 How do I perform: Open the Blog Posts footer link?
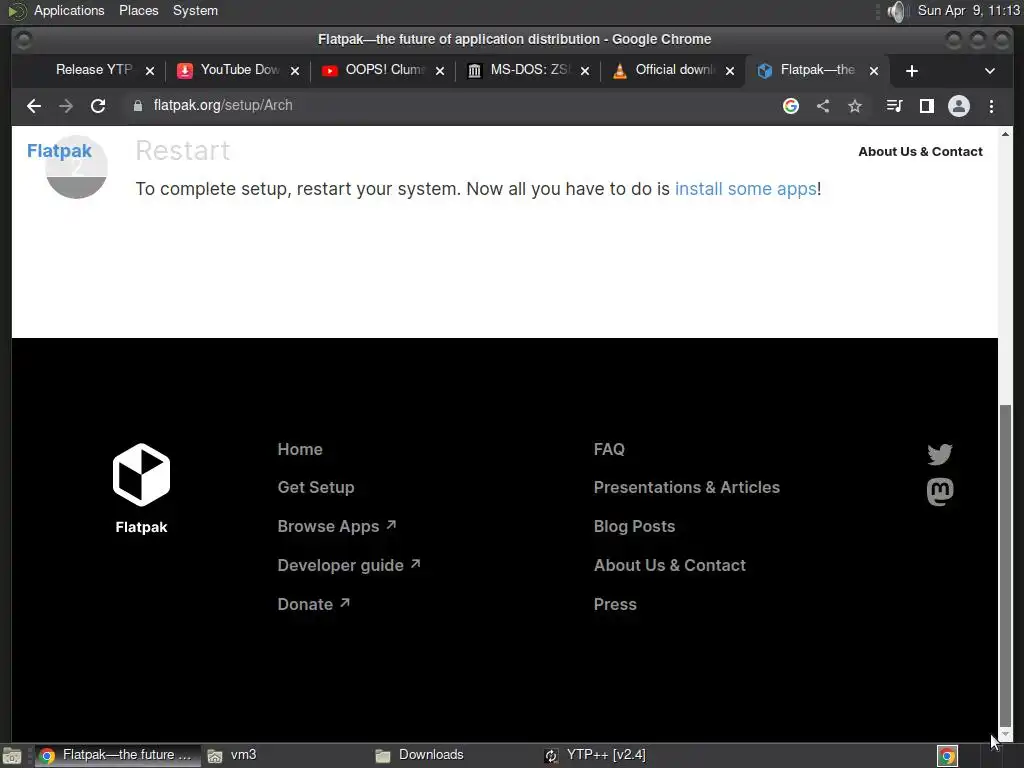pyautogui.click(x=634, y=526)
